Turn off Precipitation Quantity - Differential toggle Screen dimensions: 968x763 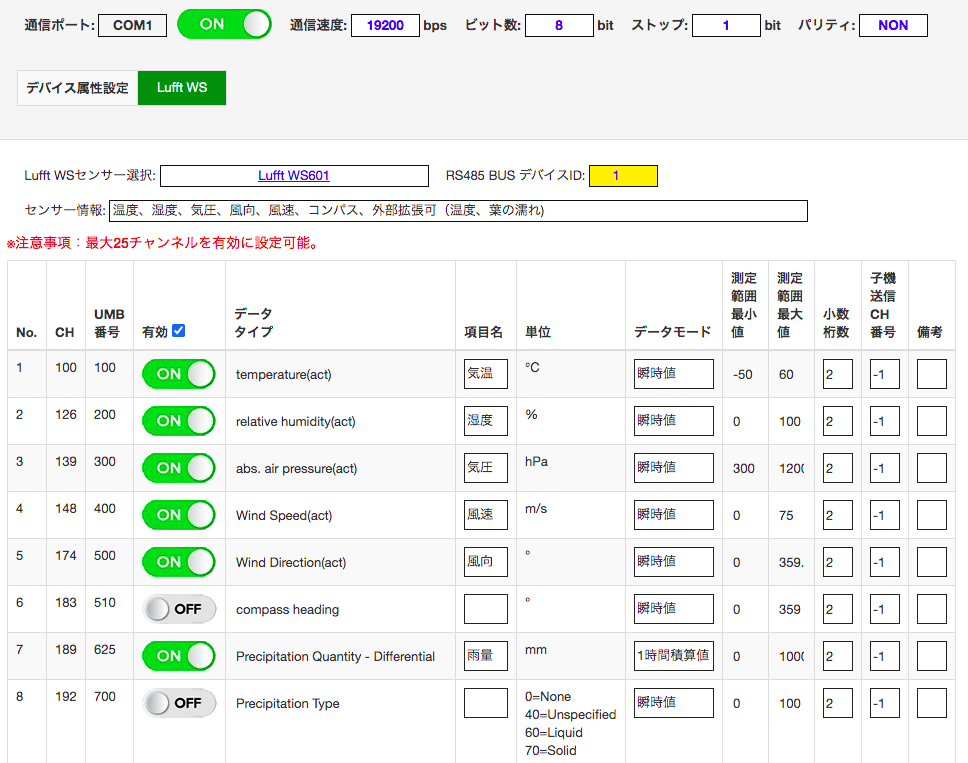(x=179, y=656)
